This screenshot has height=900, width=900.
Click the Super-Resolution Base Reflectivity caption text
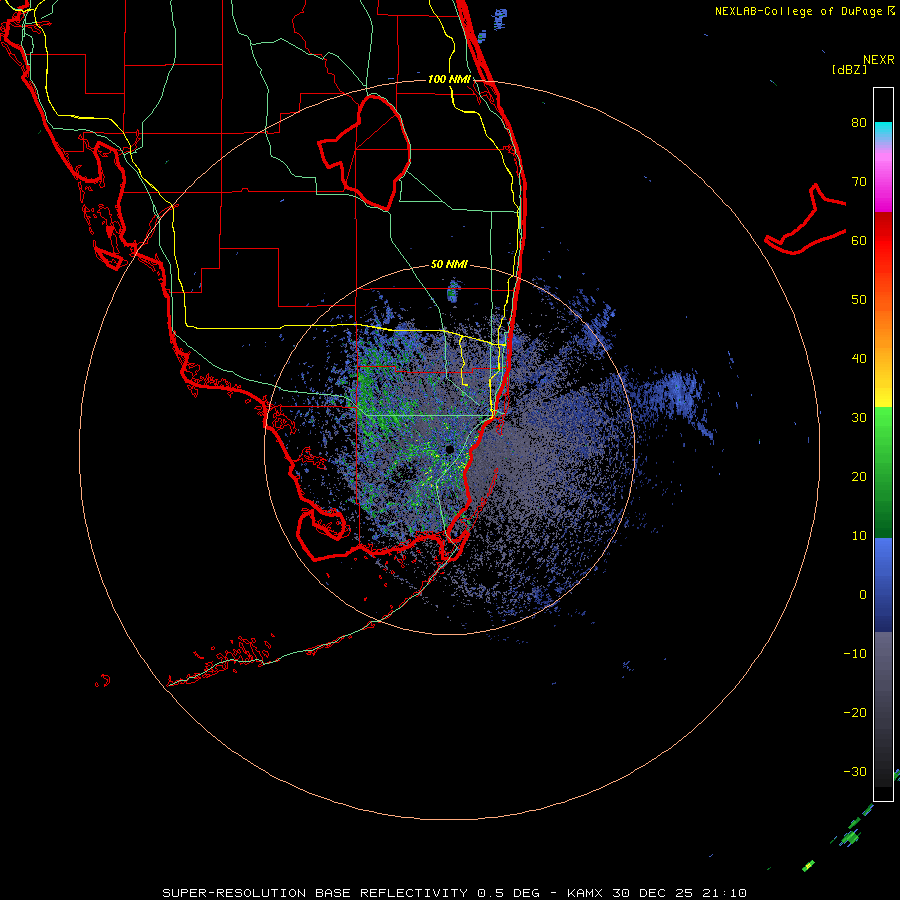(350, 893)
